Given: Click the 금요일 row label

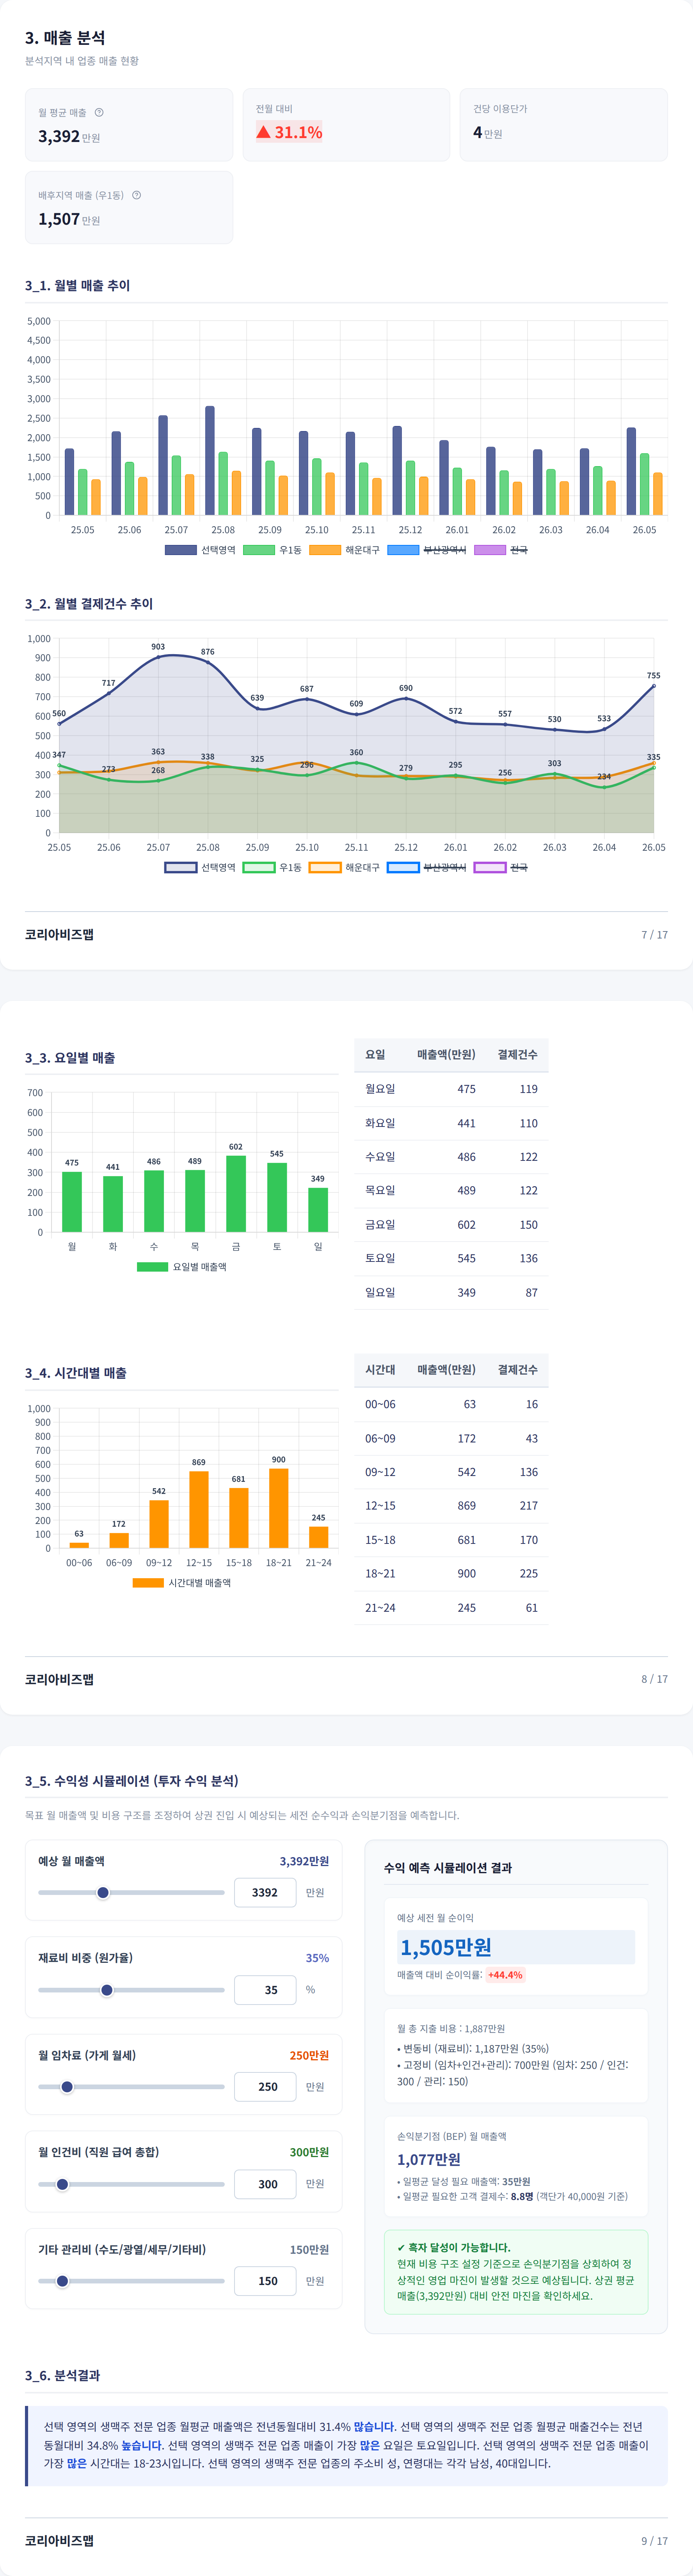Looking at the screenshot, I should 380,1224.
